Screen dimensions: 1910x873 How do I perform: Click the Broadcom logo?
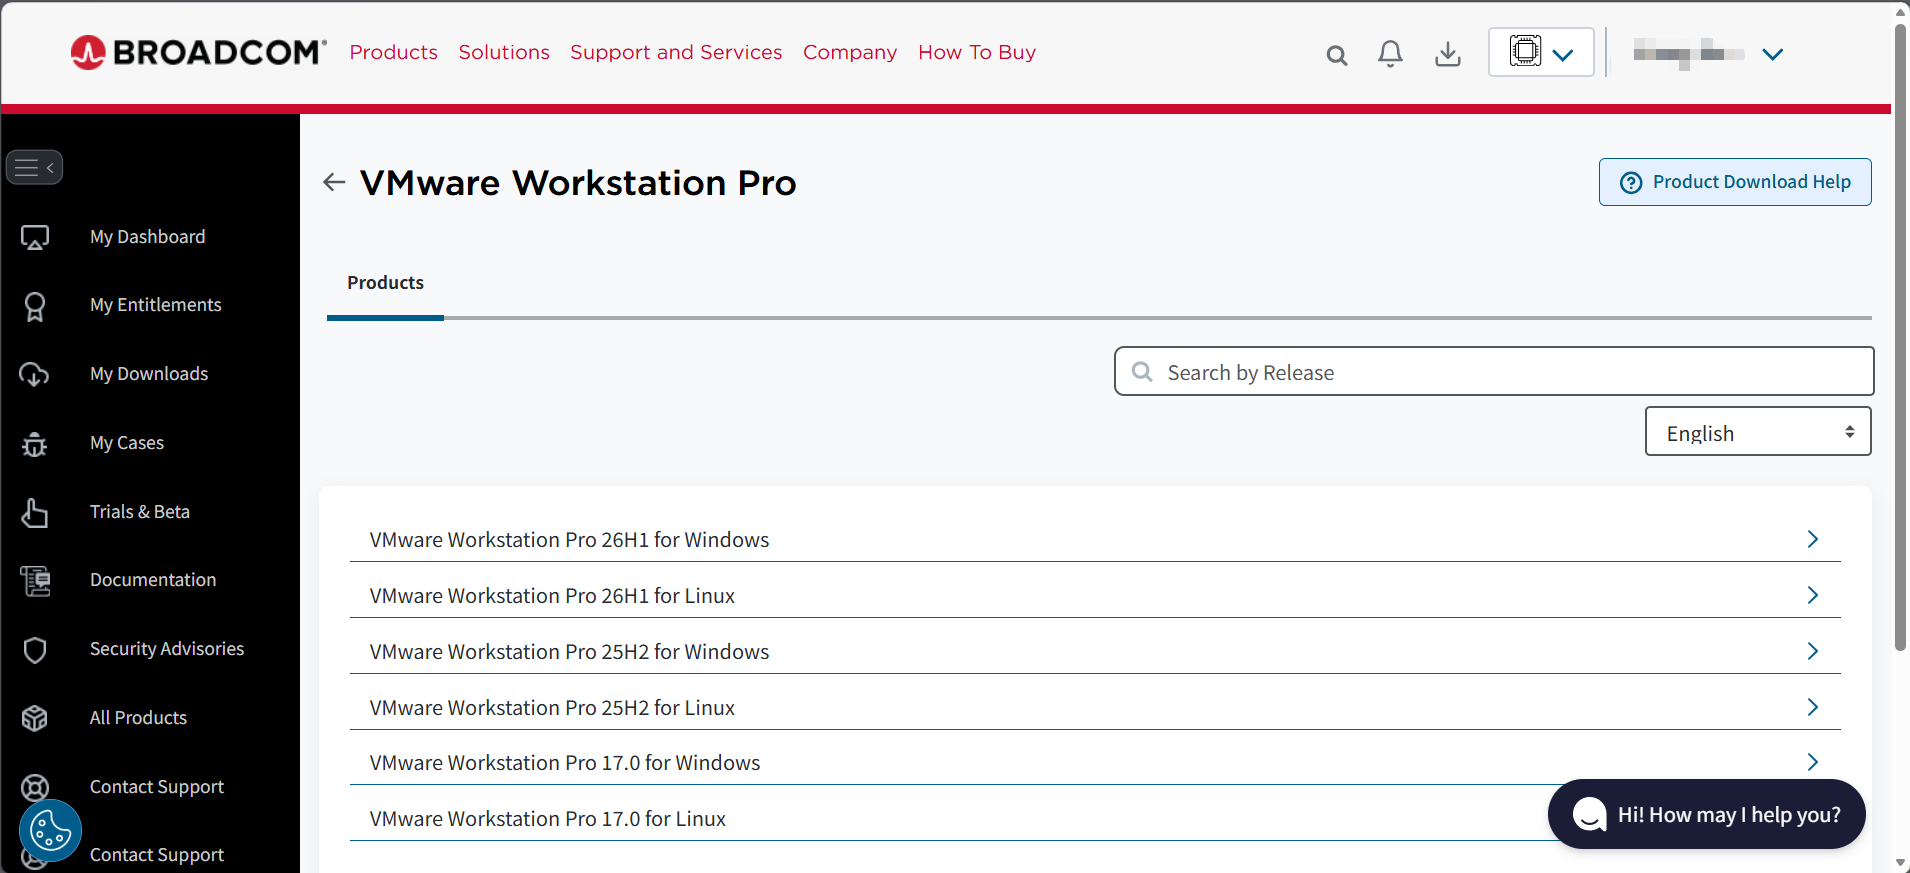tap(198, 52)
